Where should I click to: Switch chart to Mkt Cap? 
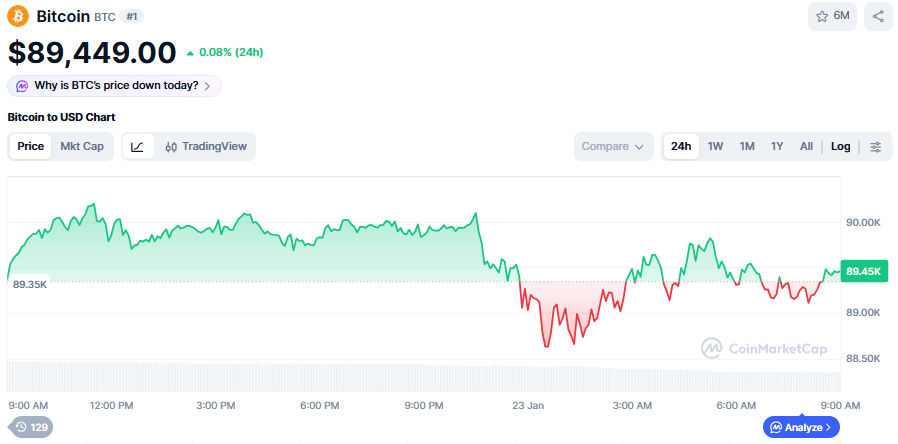pos(82,147)
